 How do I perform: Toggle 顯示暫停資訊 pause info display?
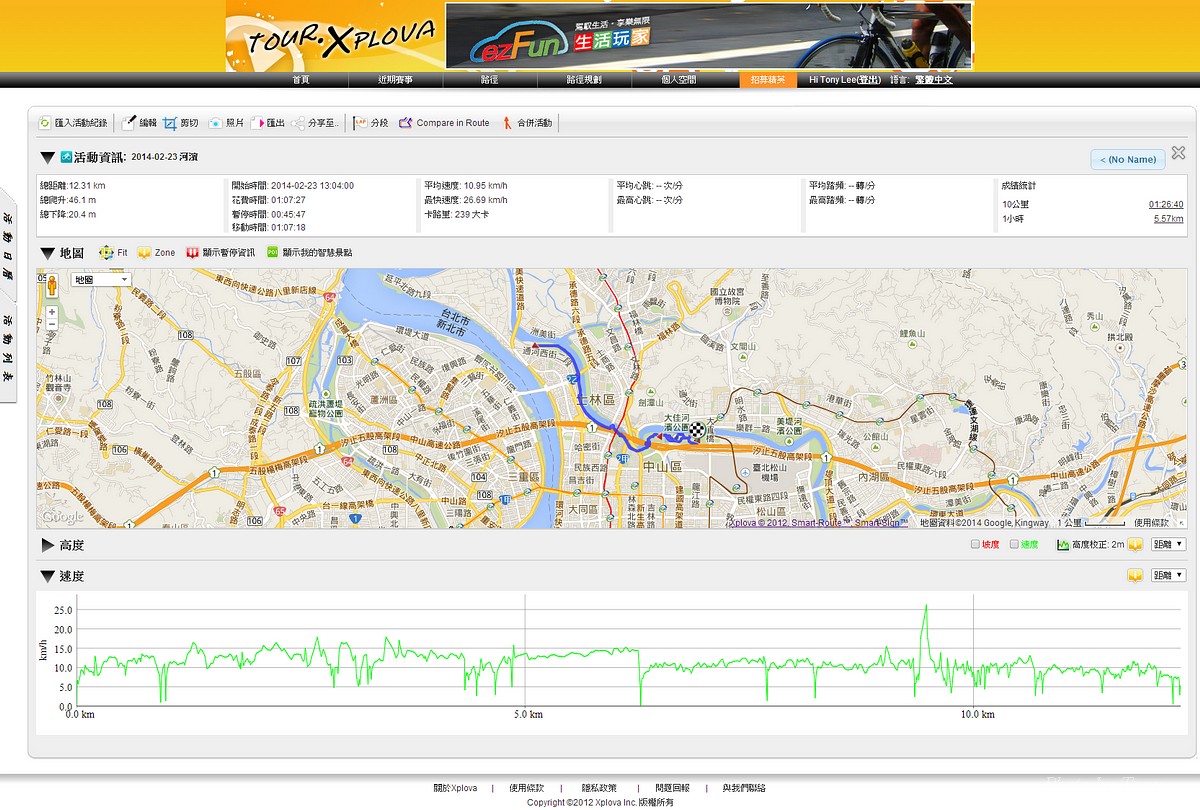192,253
